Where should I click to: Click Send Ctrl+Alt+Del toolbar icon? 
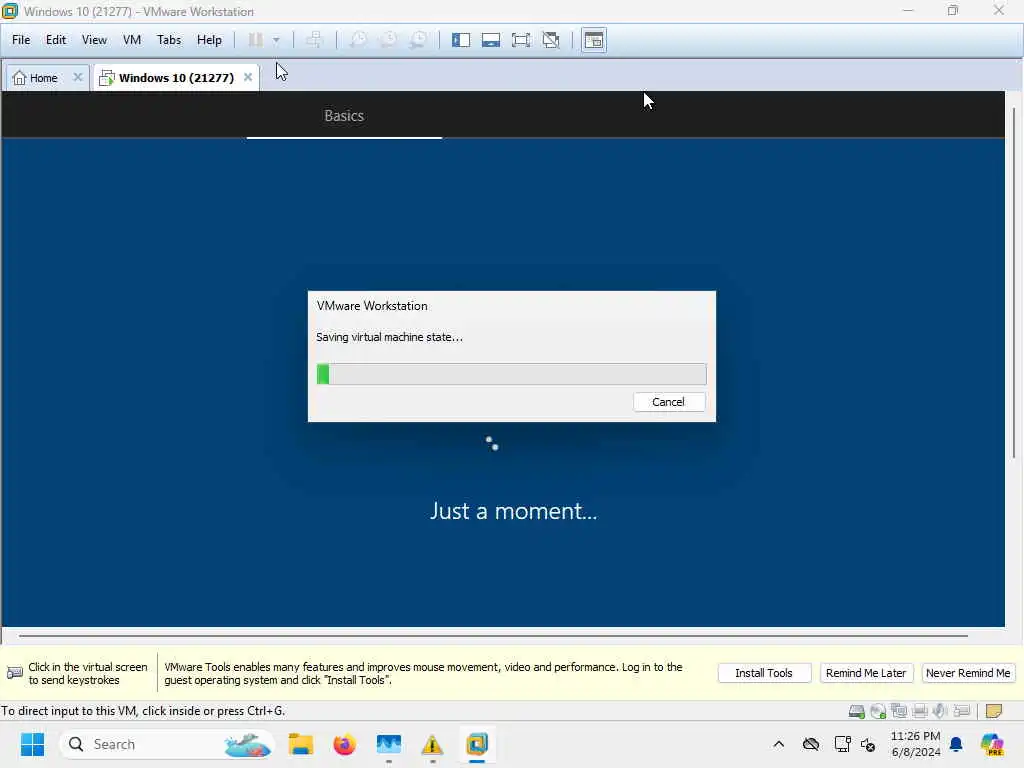(314, 40)
